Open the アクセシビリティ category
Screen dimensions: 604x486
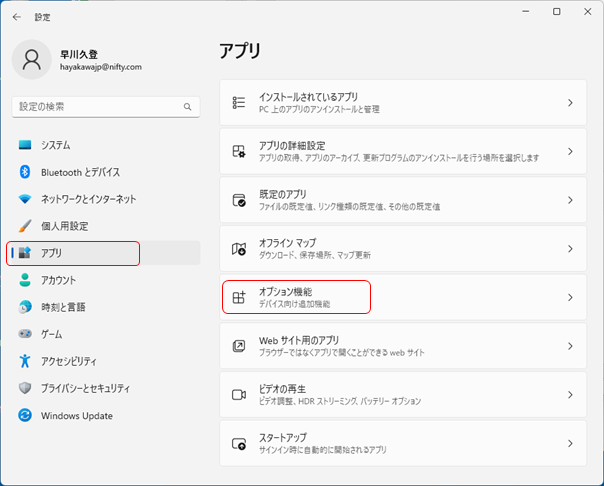click(69, 361)
